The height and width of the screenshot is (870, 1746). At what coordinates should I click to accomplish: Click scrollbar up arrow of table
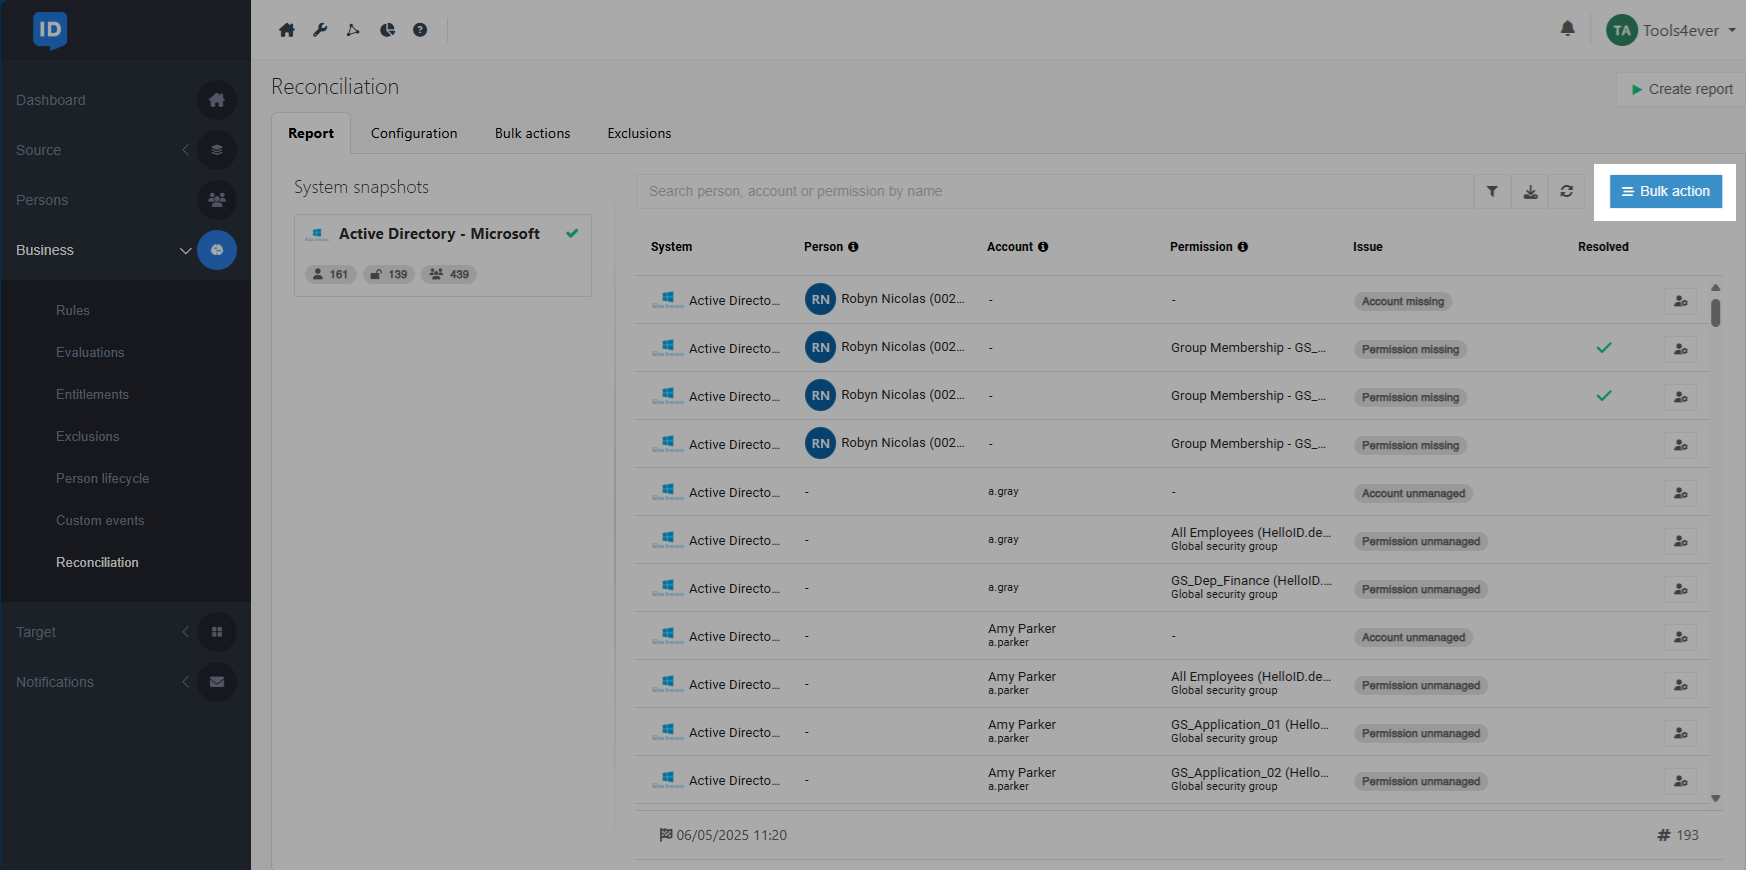coord(1715,287)
